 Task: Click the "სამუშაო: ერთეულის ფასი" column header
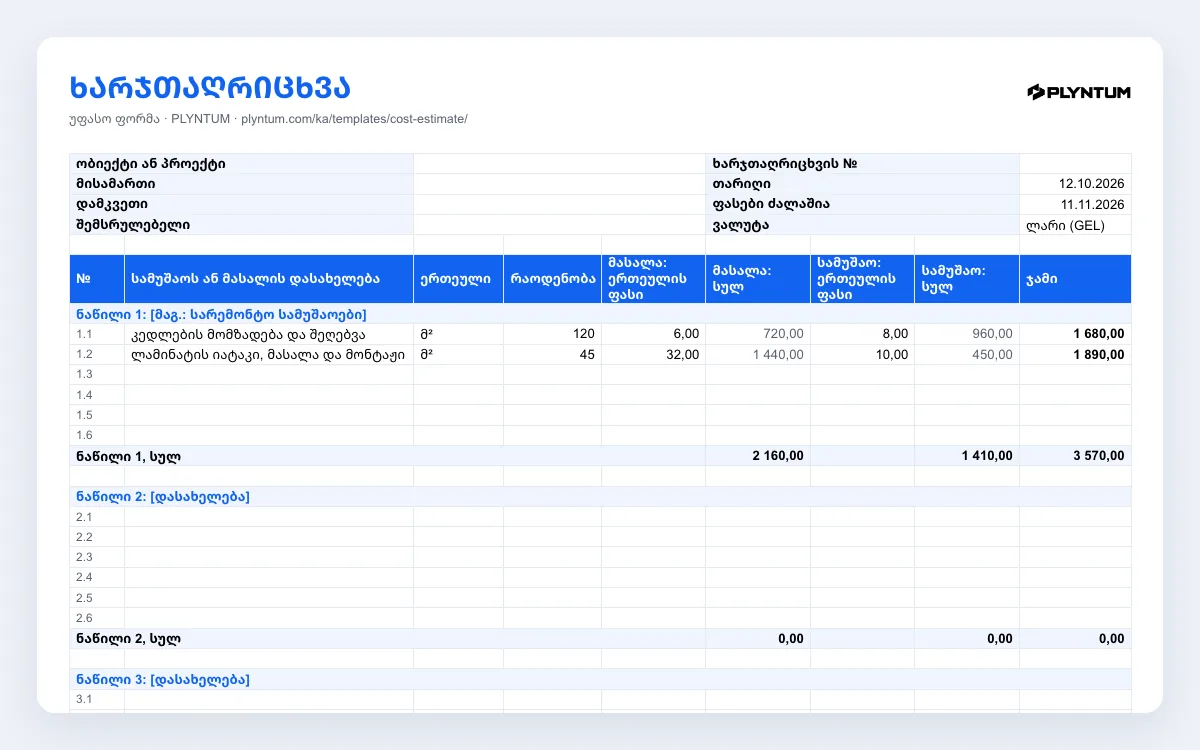point(862,279)
